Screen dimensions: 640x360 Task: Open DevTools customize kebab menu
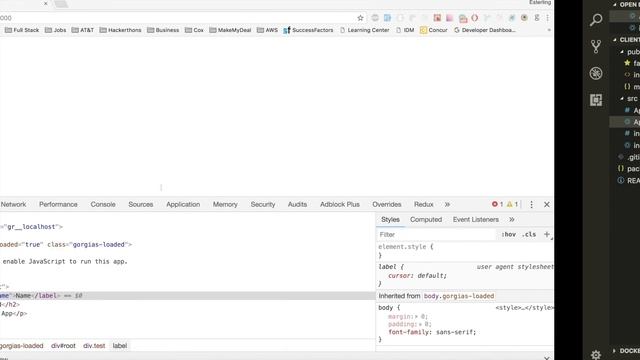tap(531, 204)
